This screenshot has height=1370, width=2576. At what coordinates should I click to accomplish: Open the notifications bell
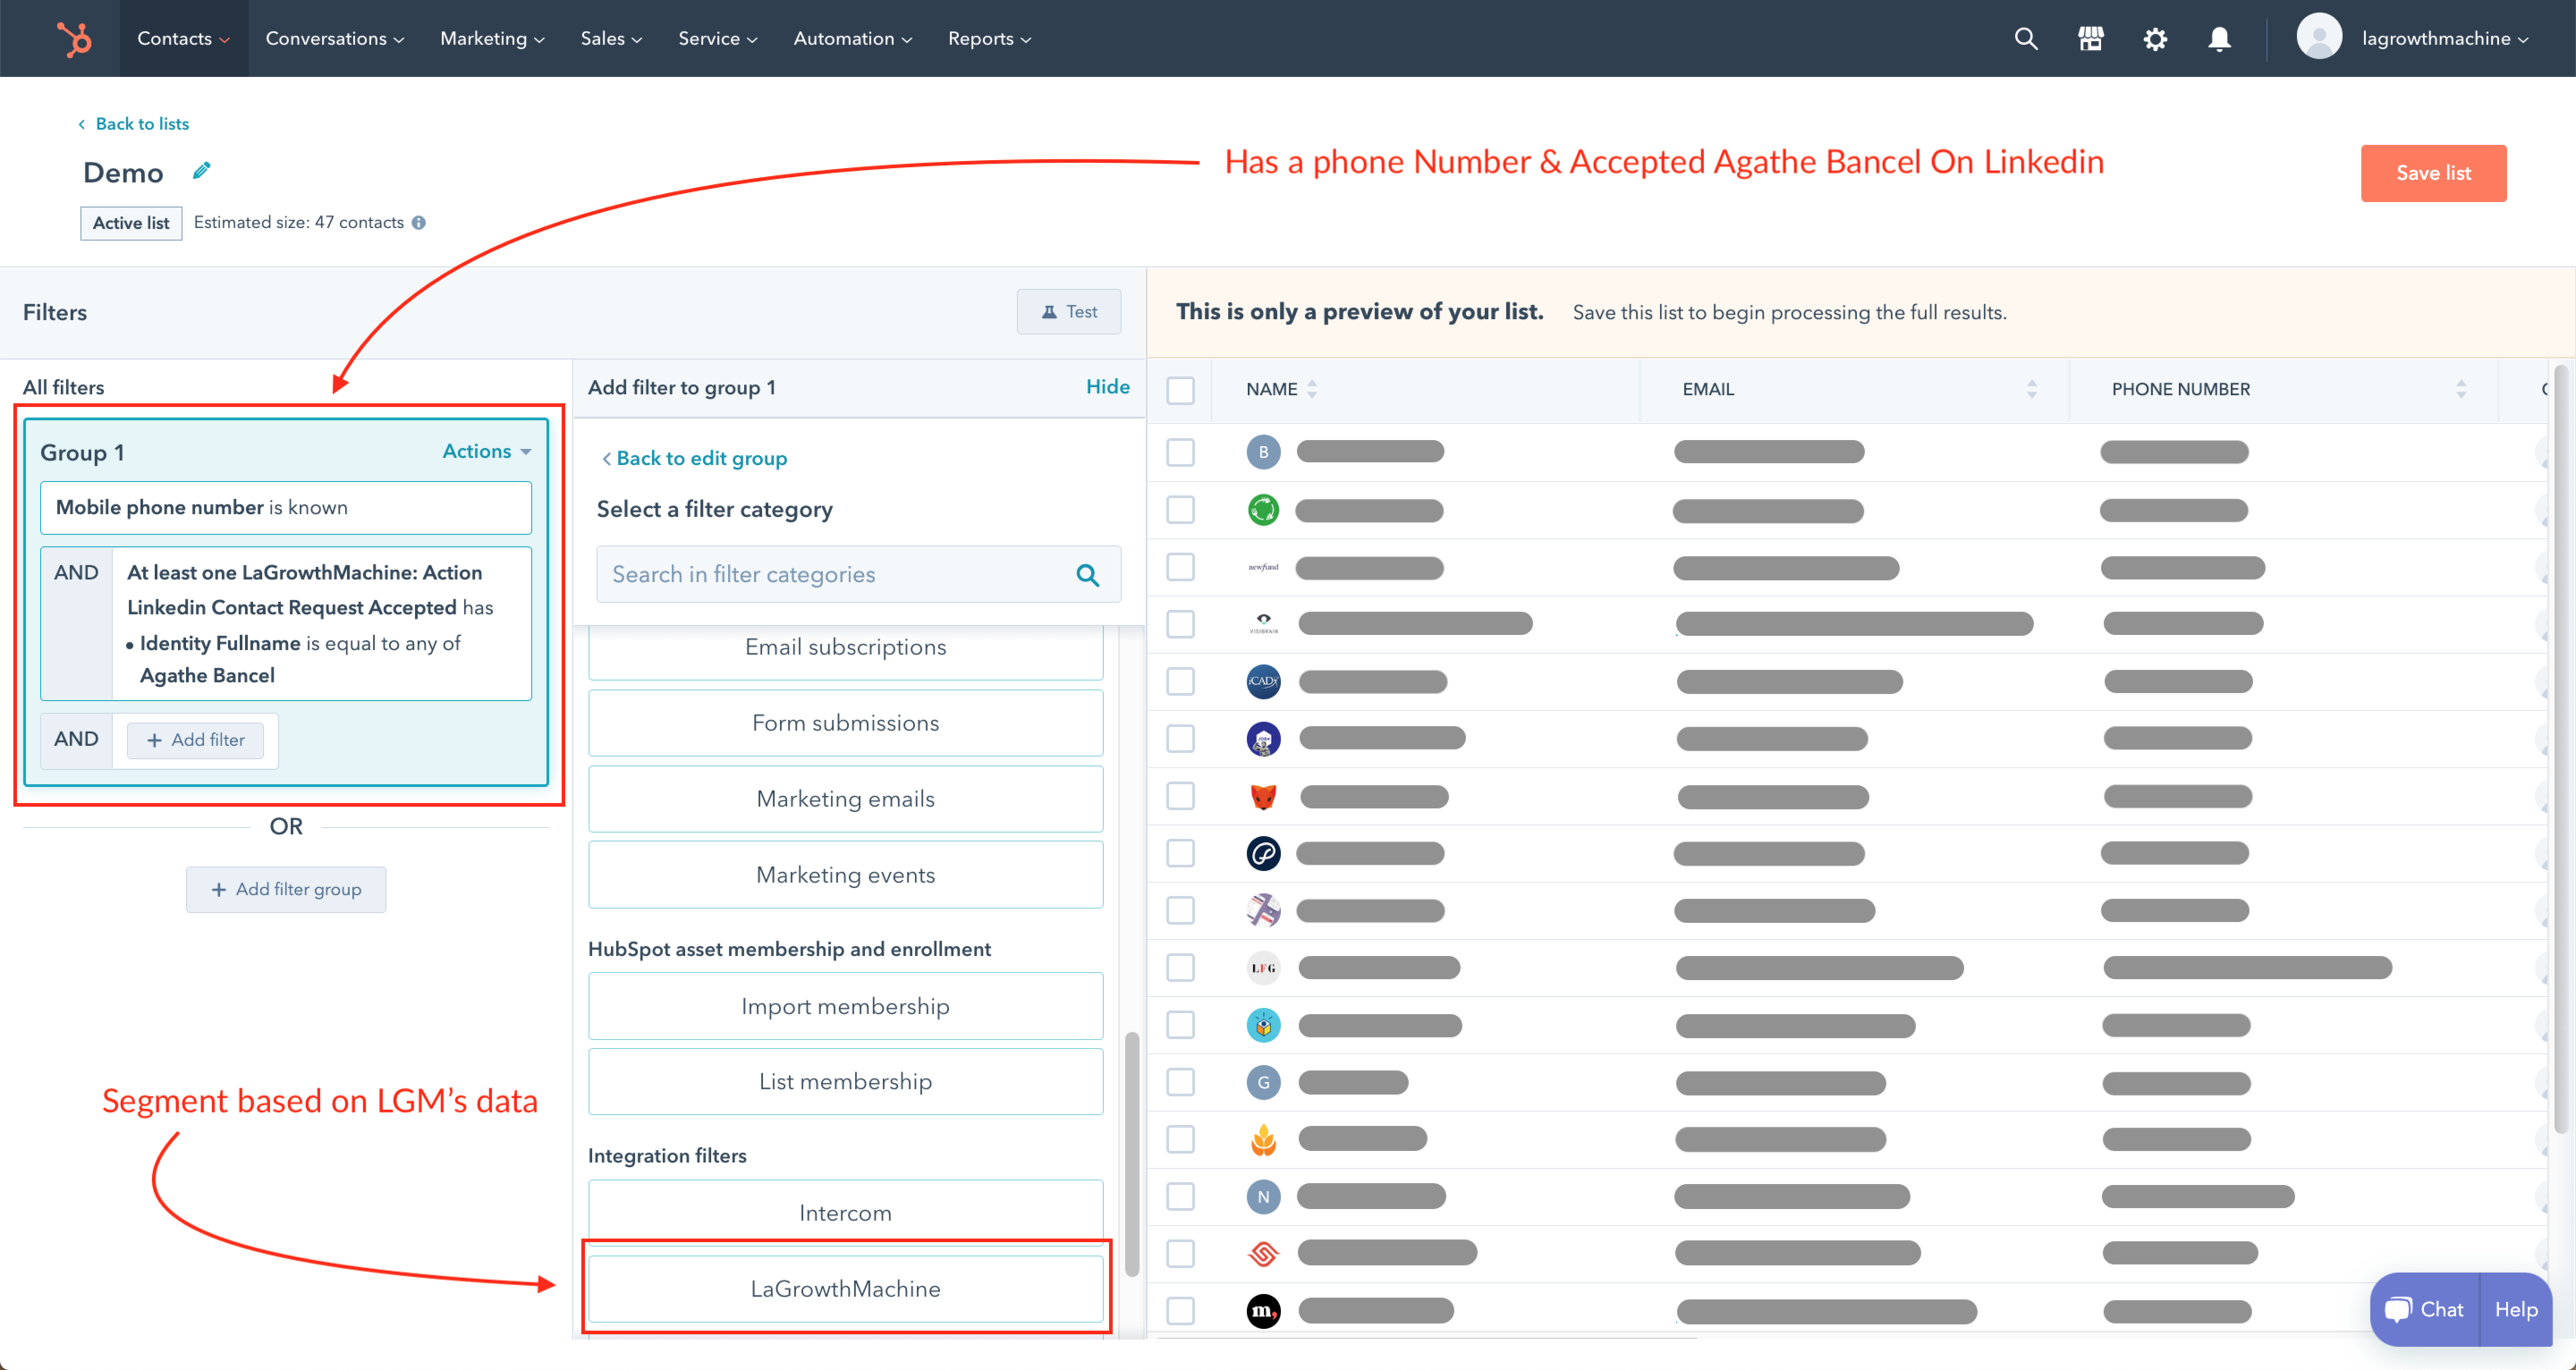2219,39
